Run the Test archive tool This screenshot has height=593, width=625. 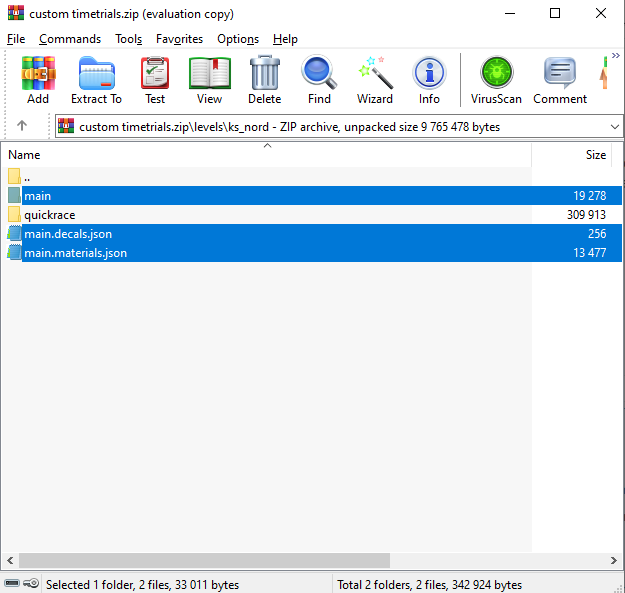(155, 80)
